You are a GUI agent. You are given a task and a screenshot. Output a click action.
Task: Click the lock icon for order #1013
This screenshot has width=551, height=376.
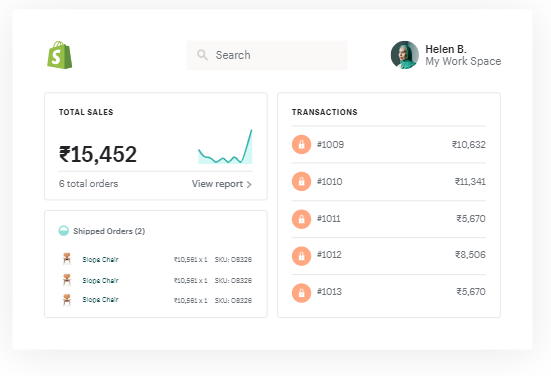[x=302, y=293]
